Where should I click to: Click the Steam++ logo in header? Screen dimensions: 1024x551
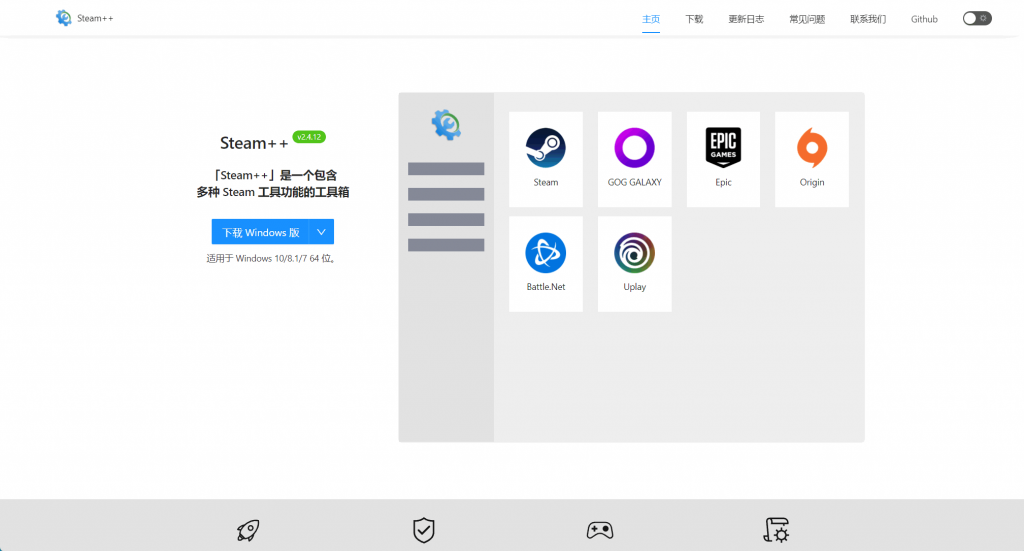tap(63, 18)
